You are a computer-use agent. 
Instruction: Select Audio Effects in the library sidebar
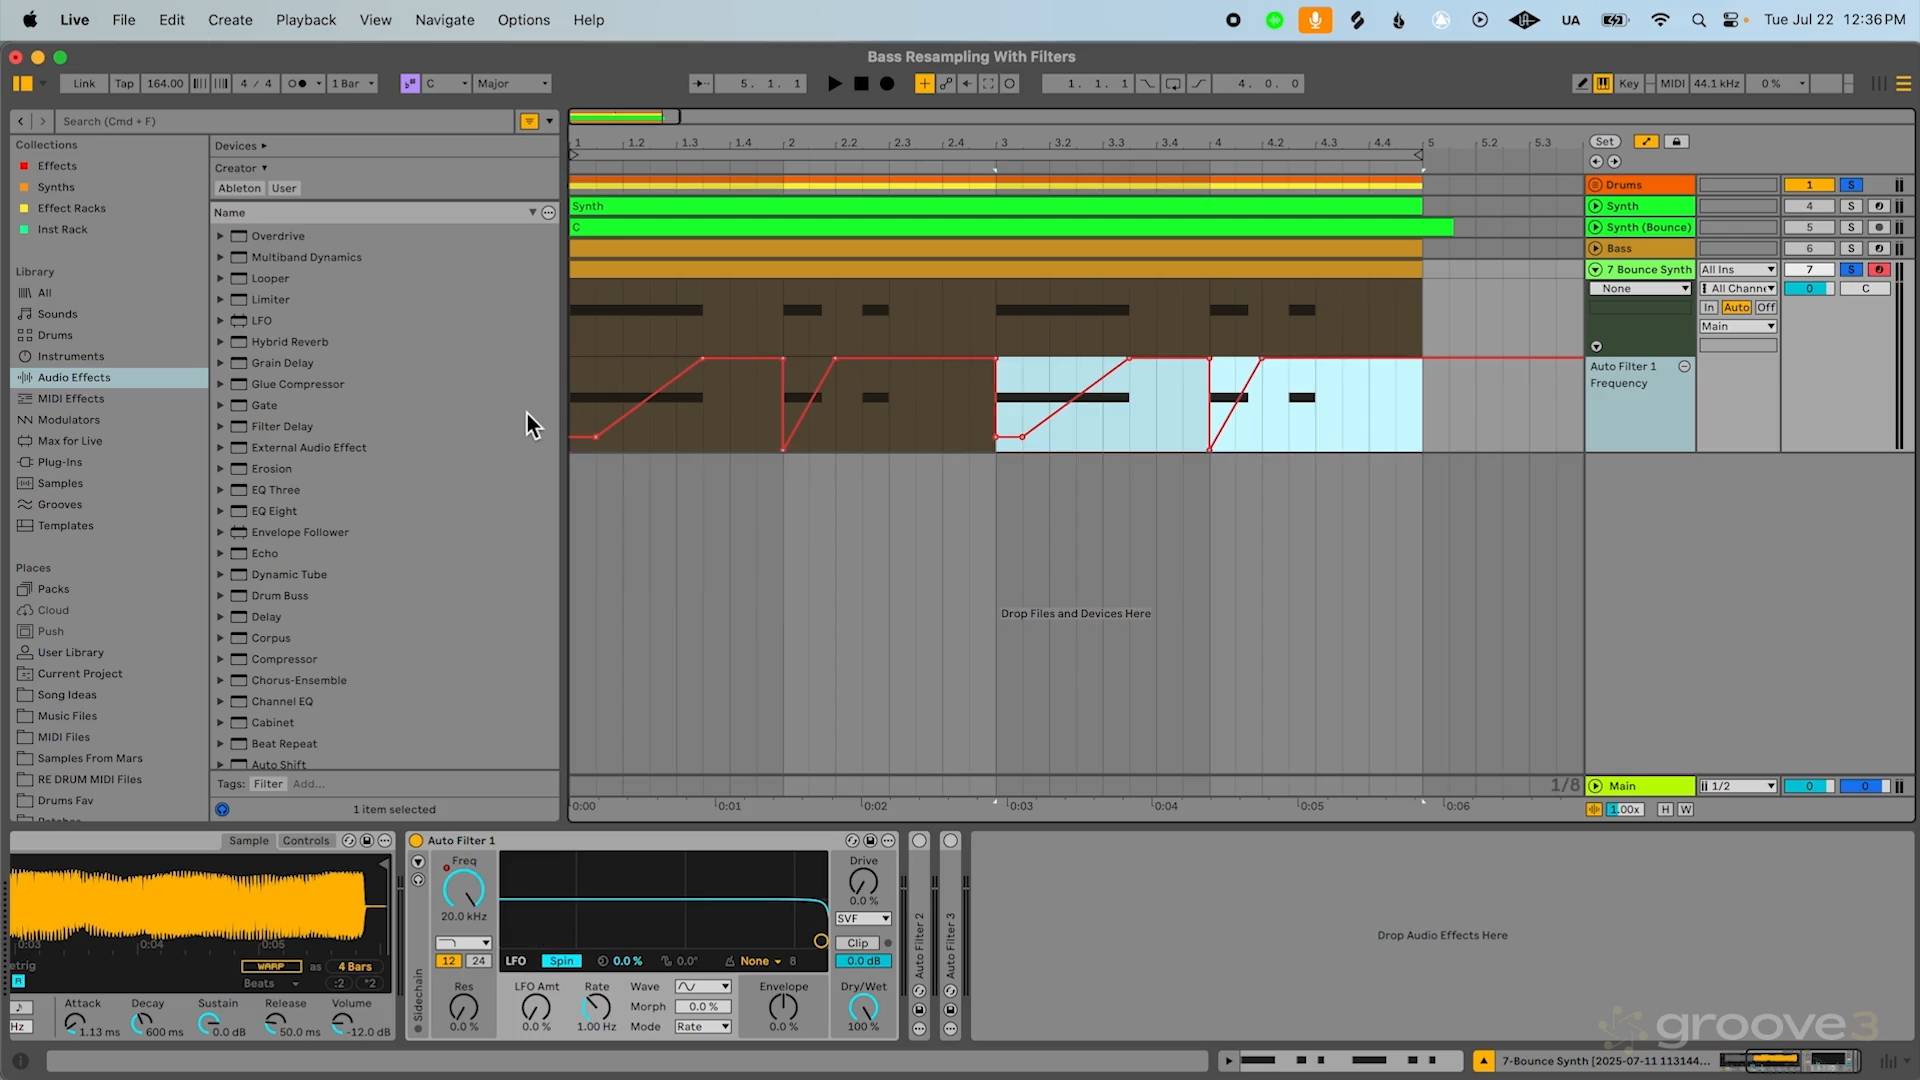tap(74, 378)
